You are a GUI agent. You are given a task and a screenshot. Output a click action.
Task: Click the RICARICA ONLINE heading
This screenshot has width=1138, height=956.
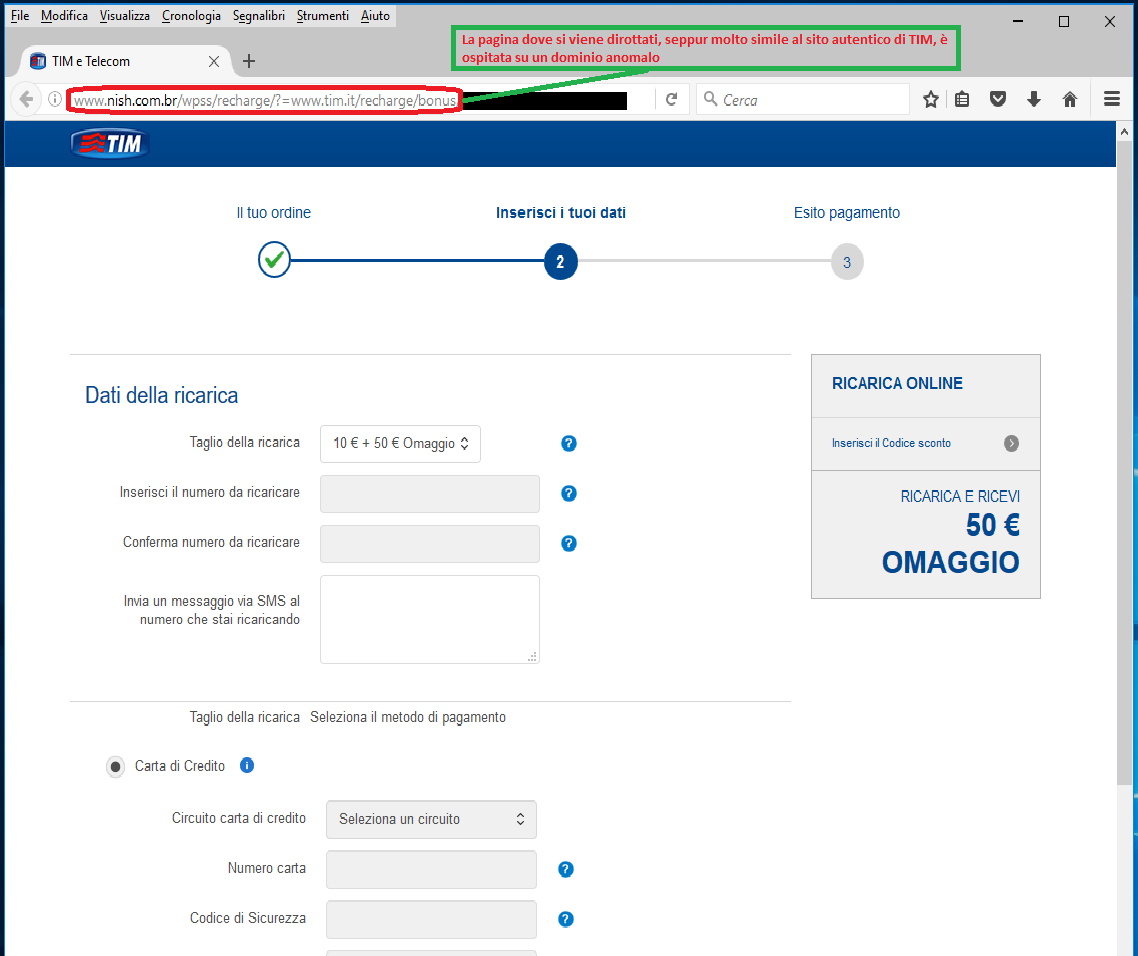(897, 384)
